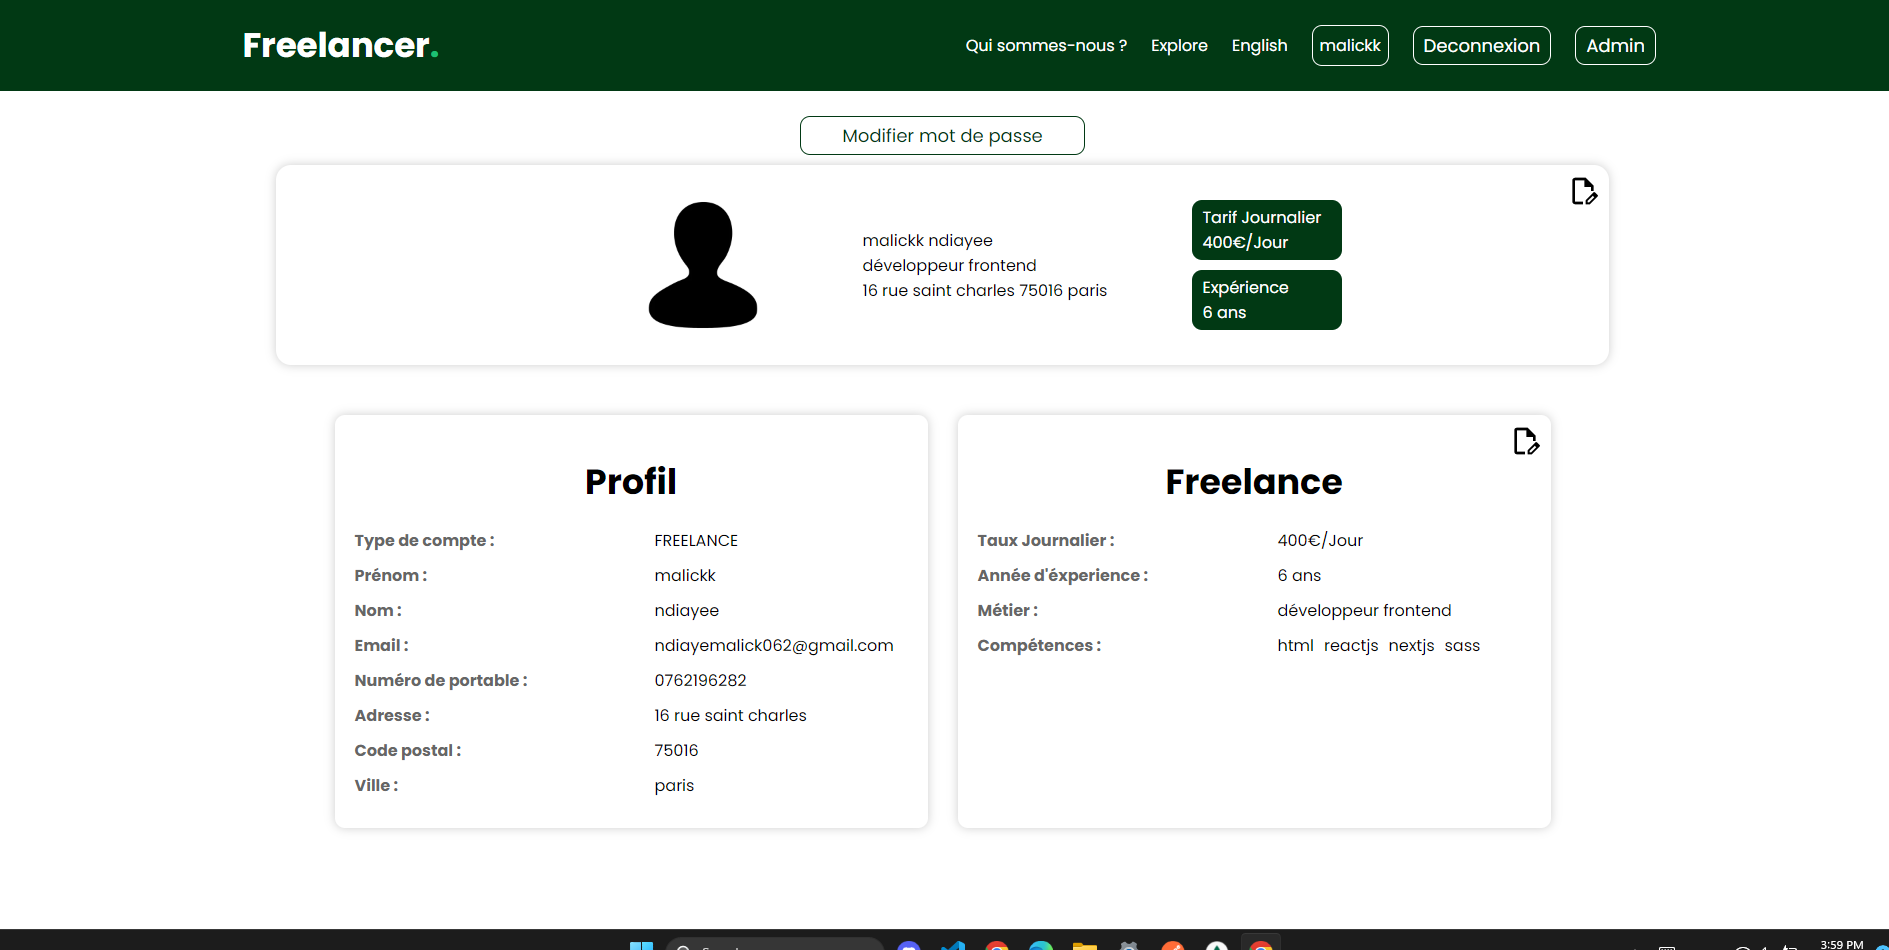1889x950 pixels.
Task: Select the html skill
Action: point(1295,646)
